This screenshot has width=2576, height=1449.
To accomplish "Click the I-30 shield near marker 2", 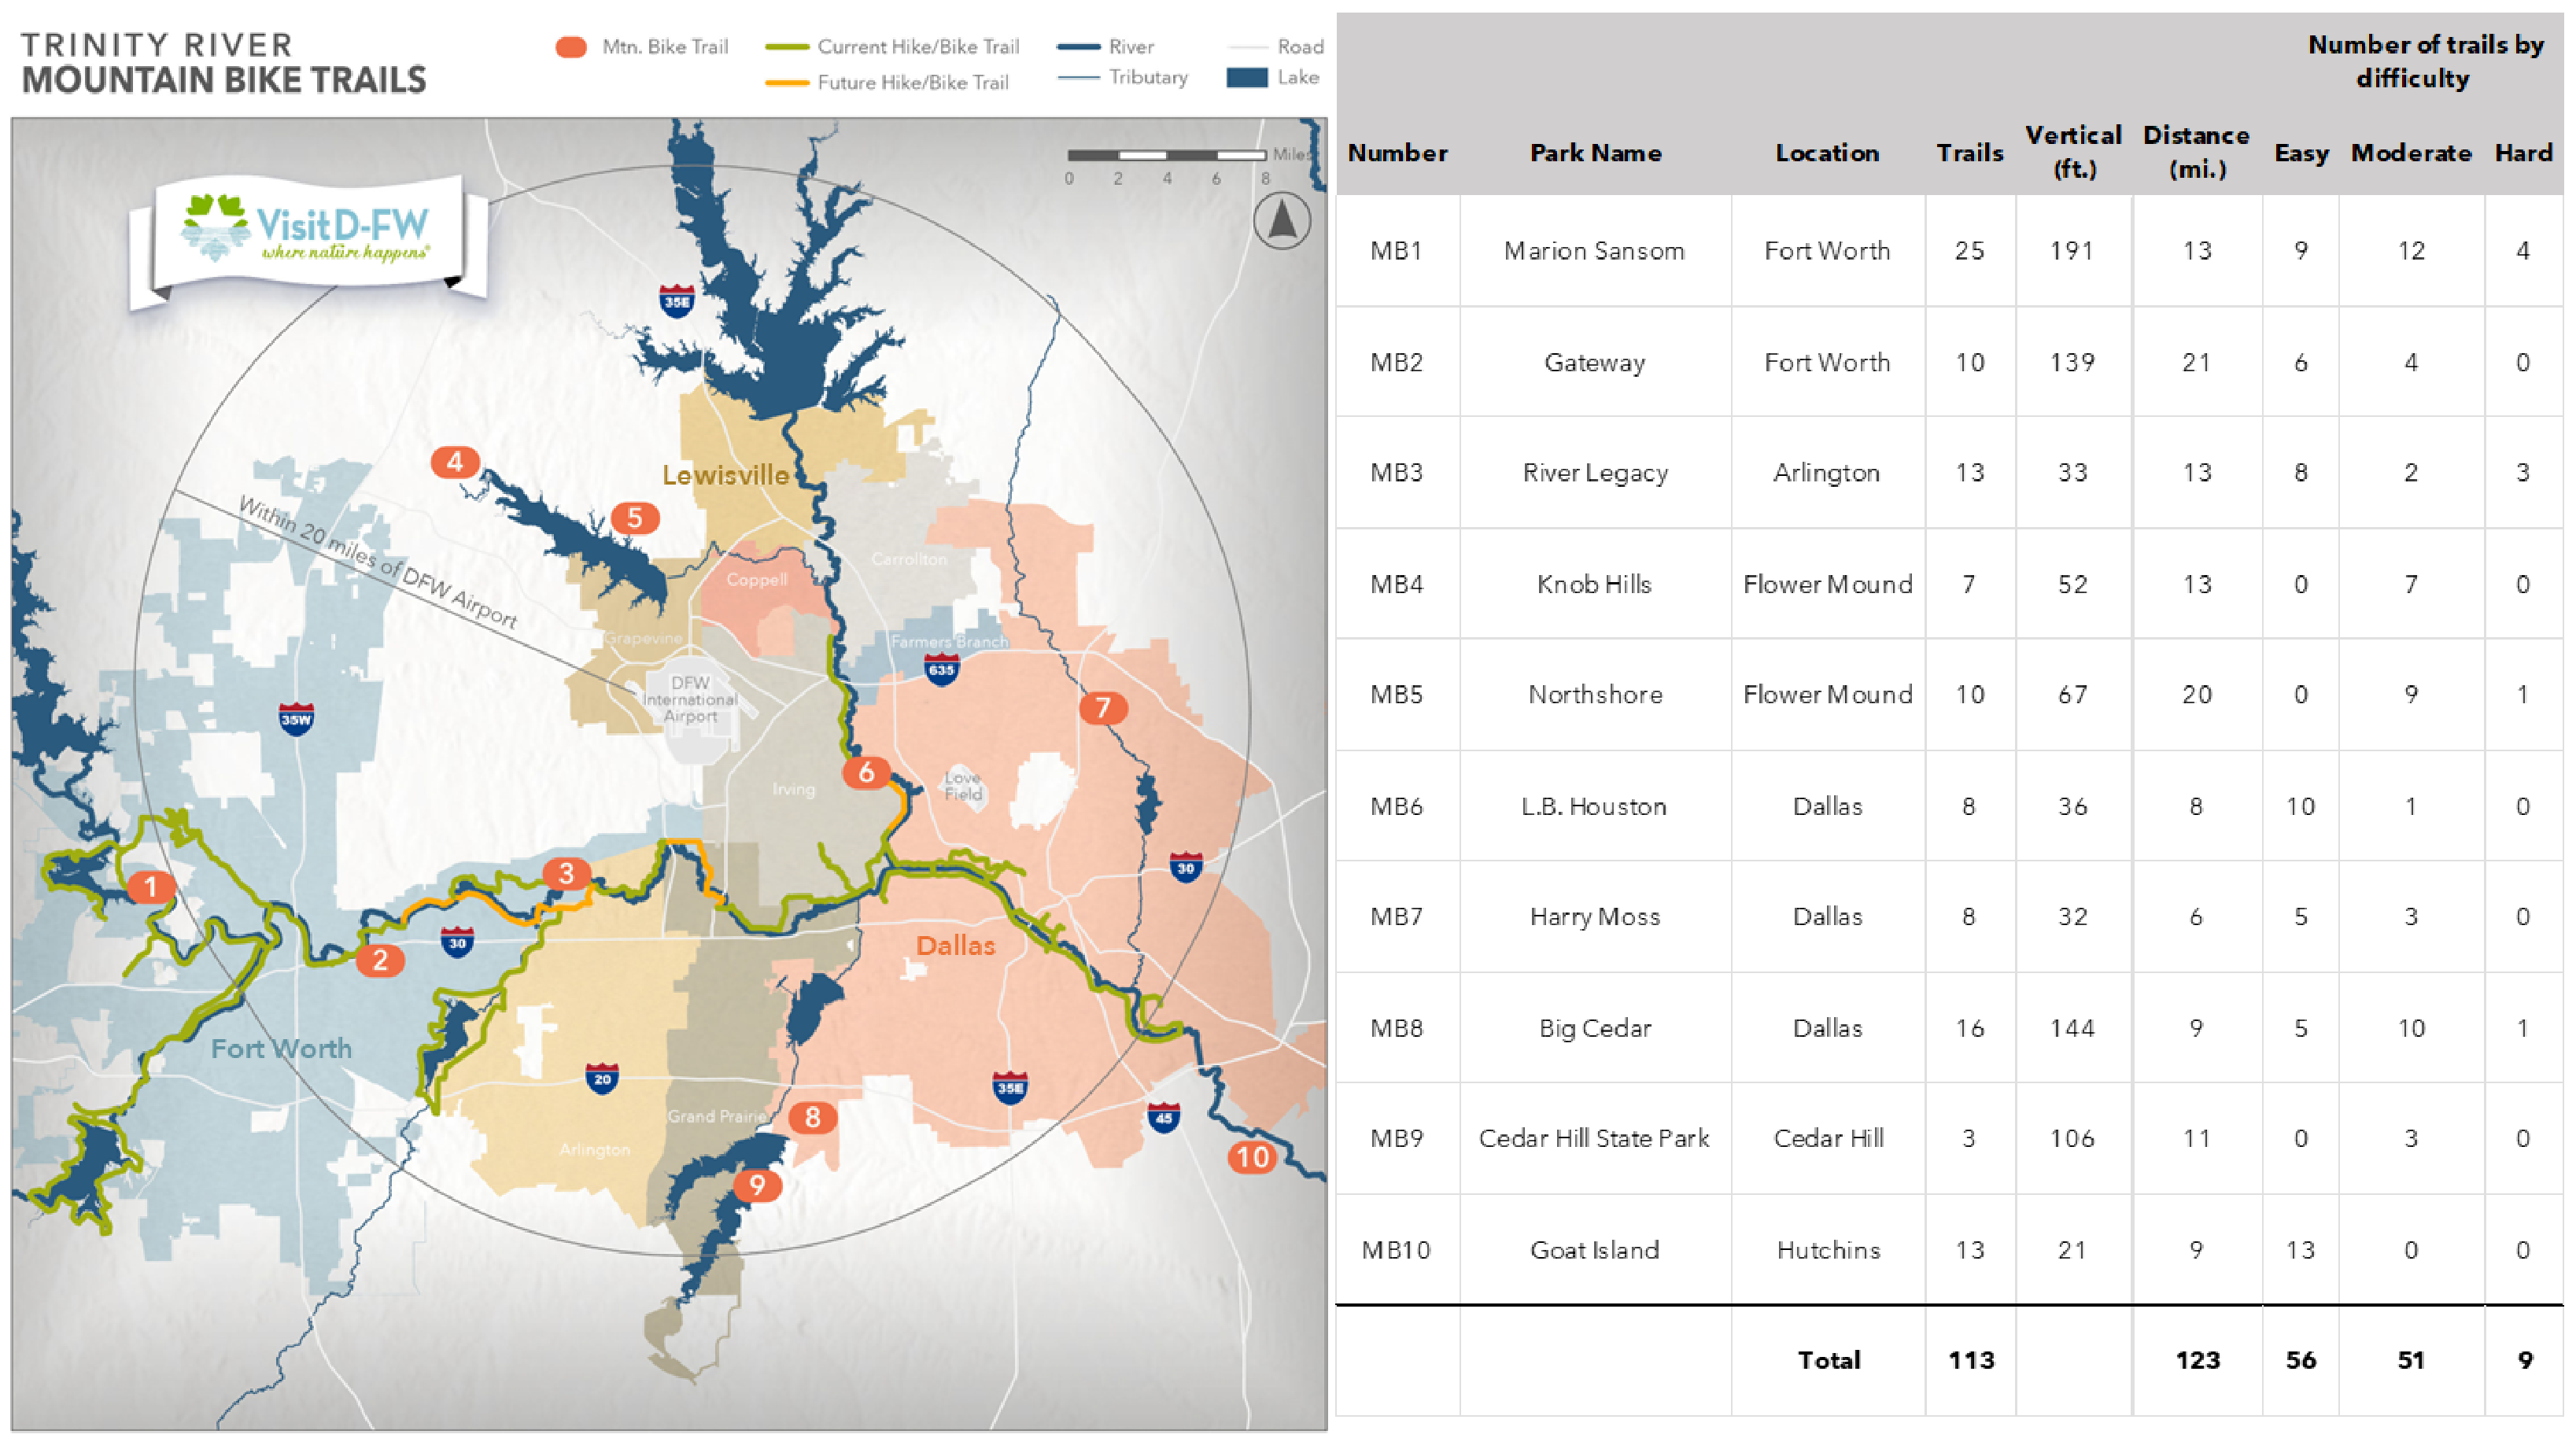I will click(x=457, y=941).
